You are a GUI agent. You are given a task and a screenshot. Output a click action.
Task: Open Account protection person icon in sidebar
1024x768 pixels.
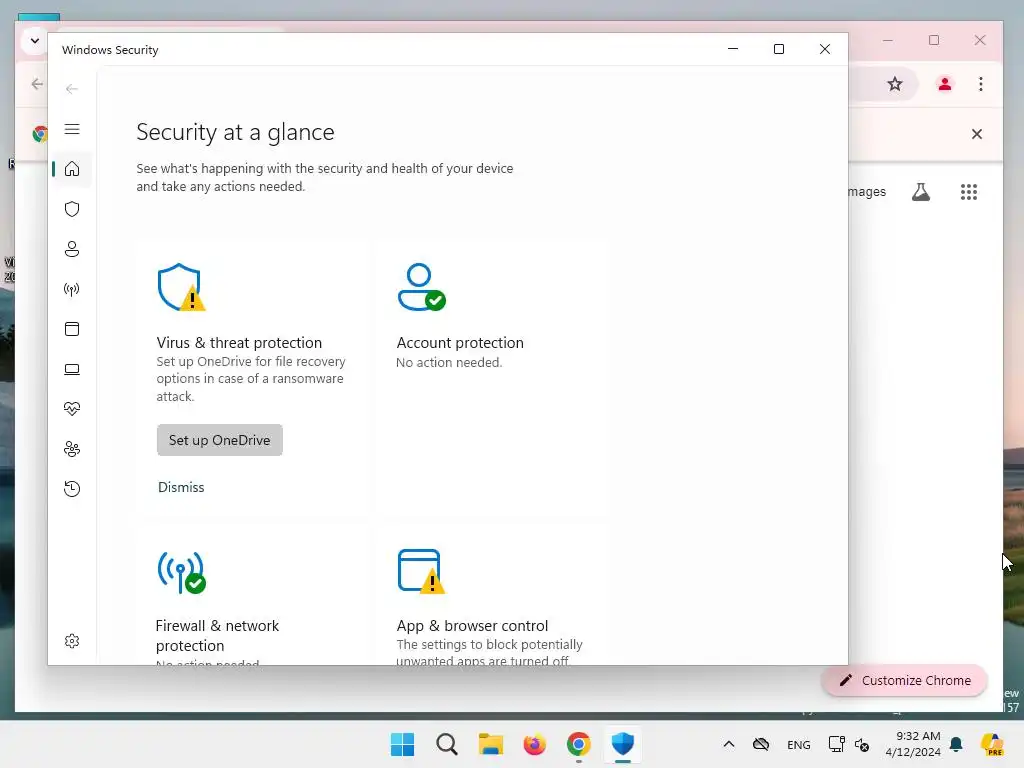point(72,249)
